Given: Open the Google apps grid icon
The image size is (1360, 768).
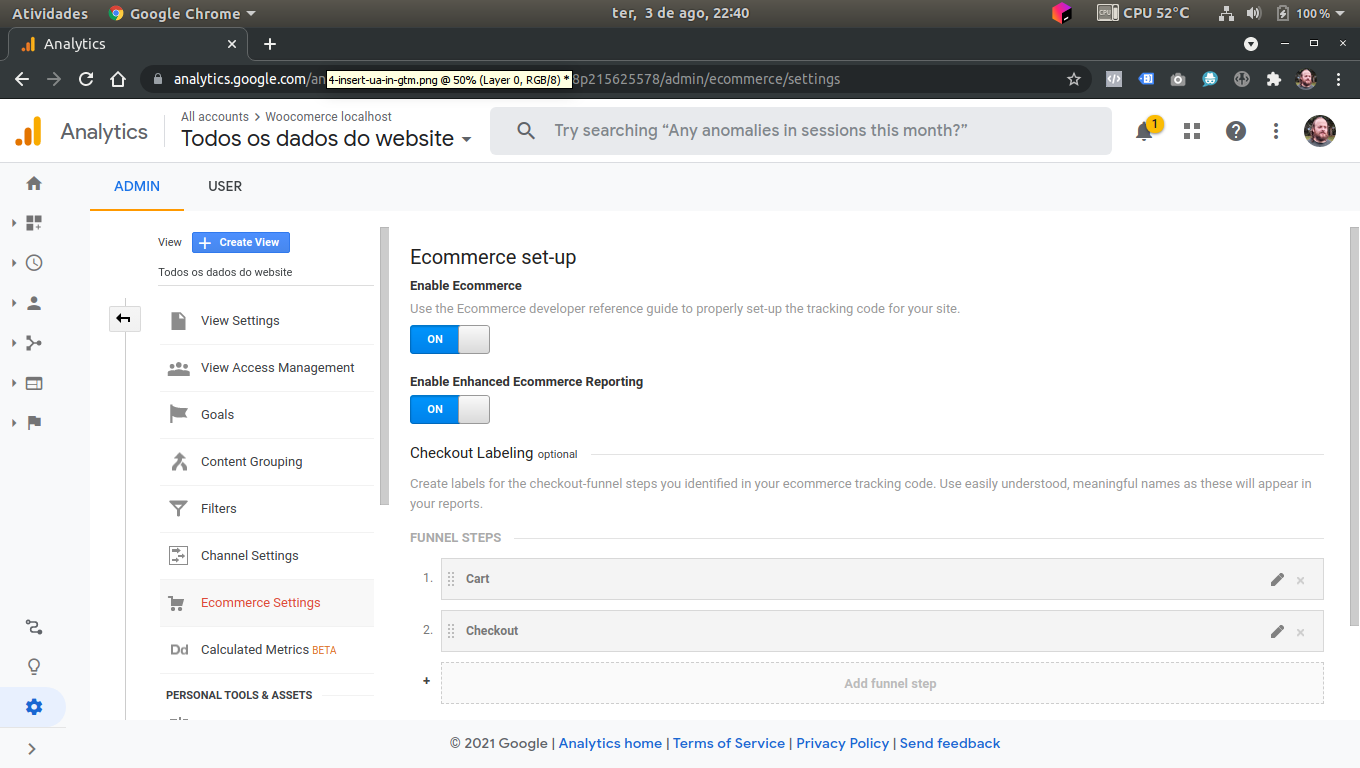Looking at the screenshot, I should (1191, 131).
